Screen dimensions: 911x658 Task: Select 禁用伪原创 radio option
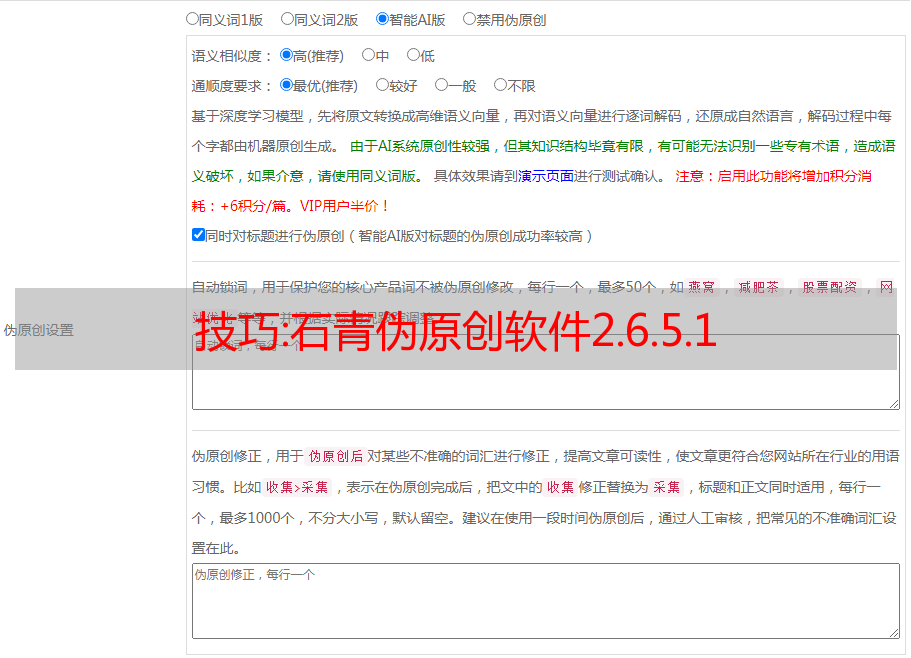coord(469,19)
